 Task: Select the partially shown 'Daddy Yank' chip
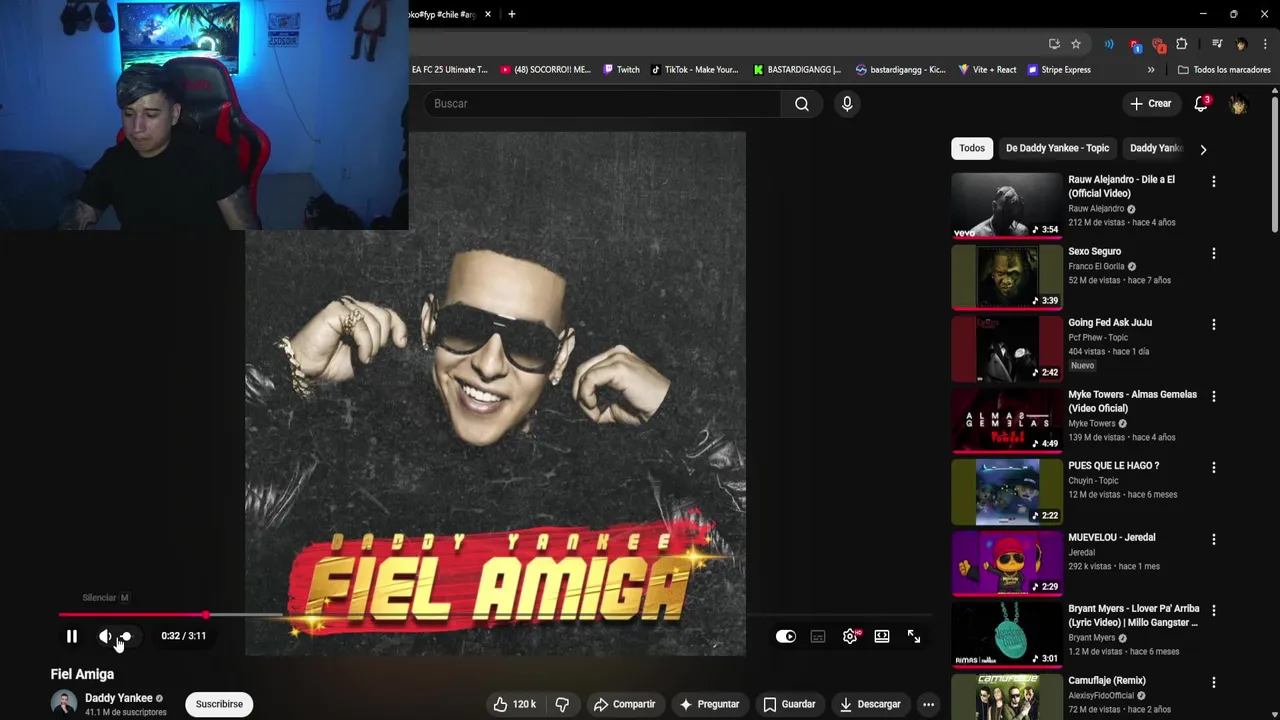[x=1156, y=148]
